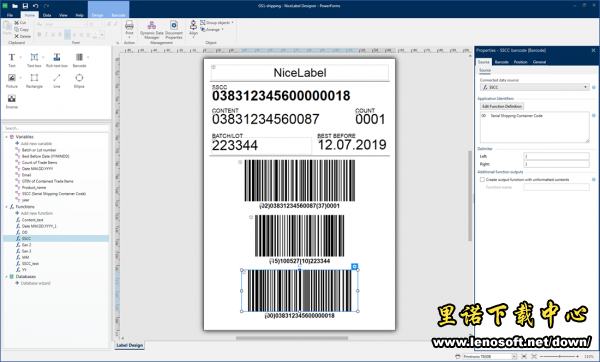Copy the selected object
600x362 pixels.
coord(21,29)
